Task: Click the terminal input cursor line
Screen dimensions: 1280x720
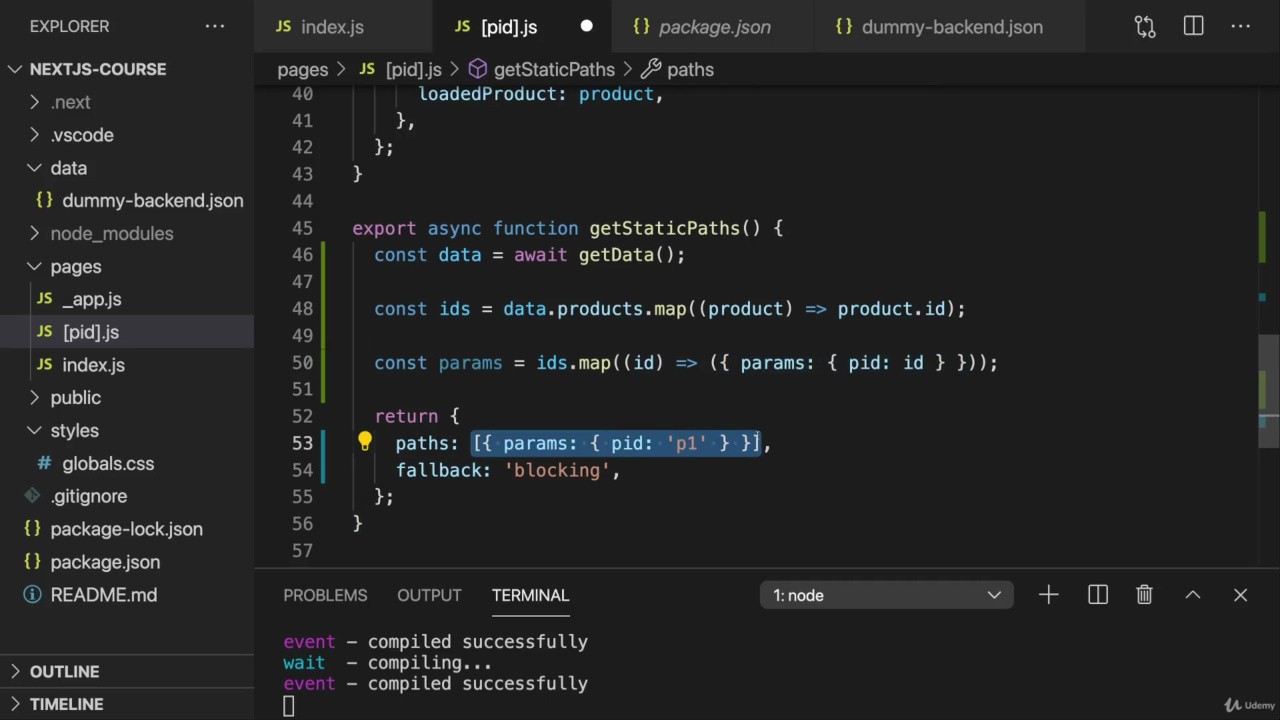Action: (288, 706)
